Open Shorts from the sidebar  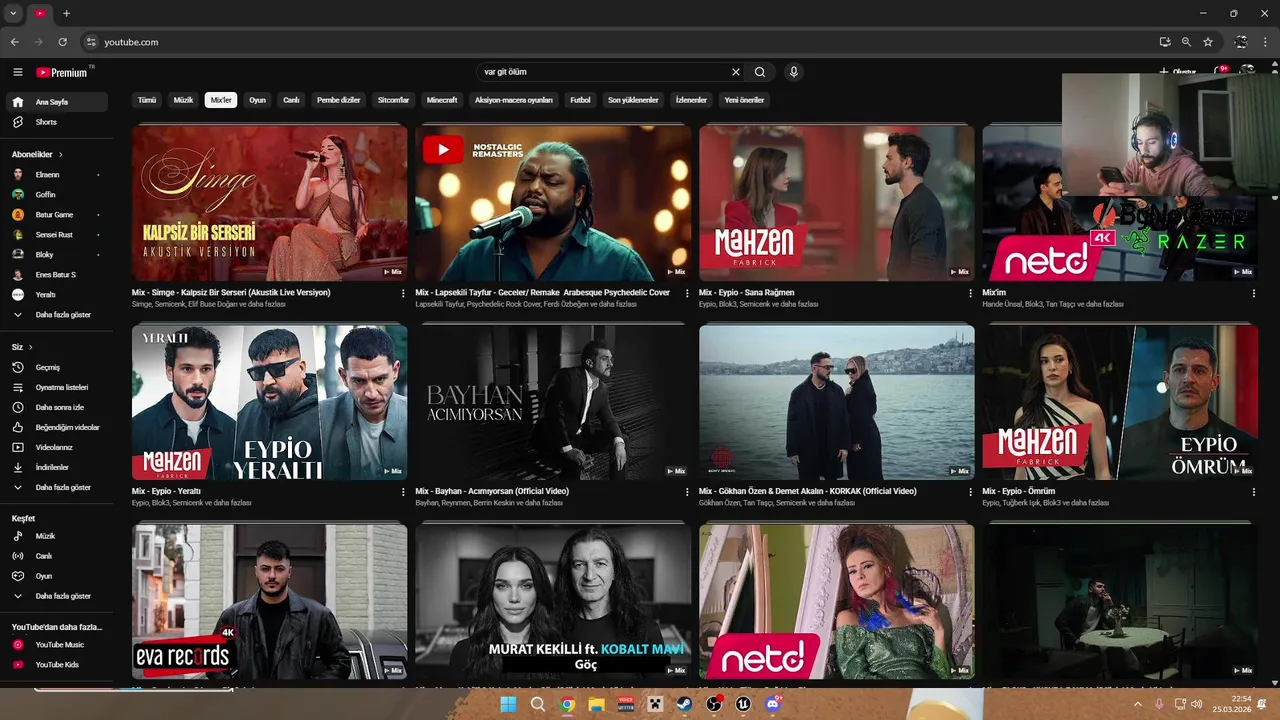click(x=58, y=122)
